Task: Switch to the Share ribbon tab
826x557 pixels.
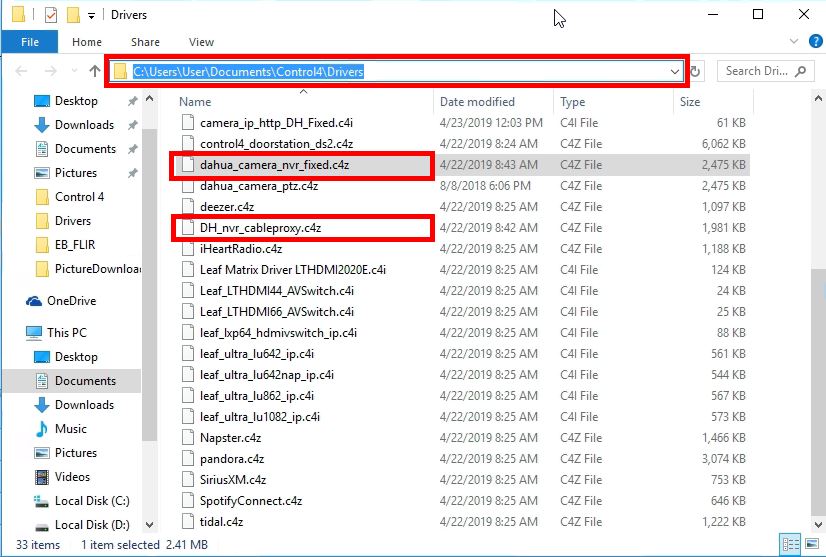Action: click(145, 42)
